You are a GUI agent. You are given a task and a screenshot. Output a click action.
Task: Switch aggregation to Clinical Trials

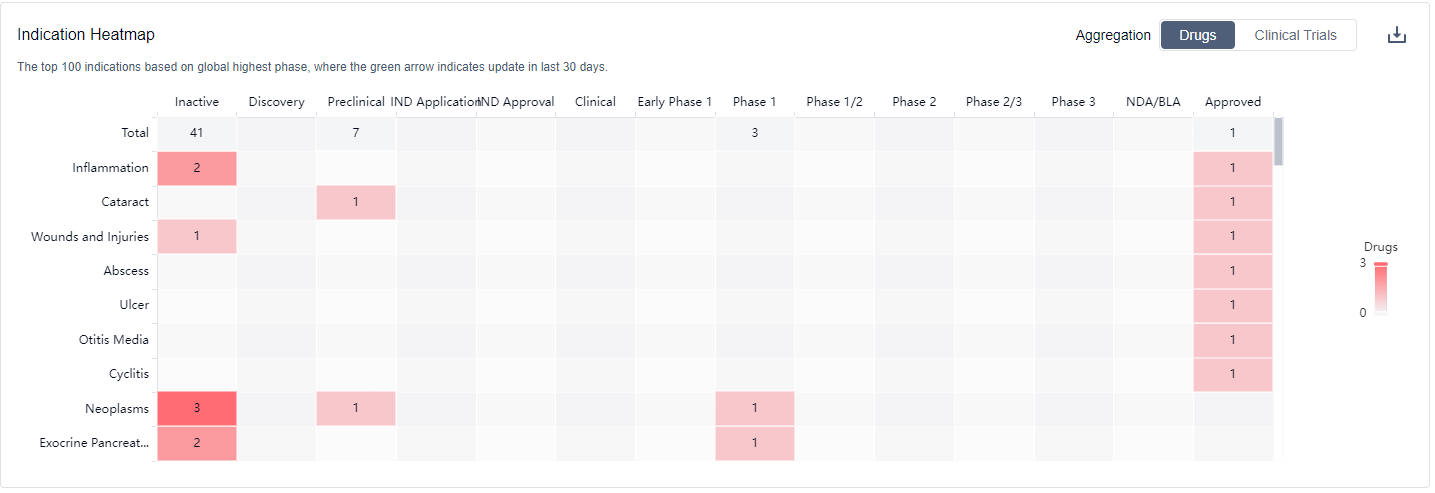1295,35
